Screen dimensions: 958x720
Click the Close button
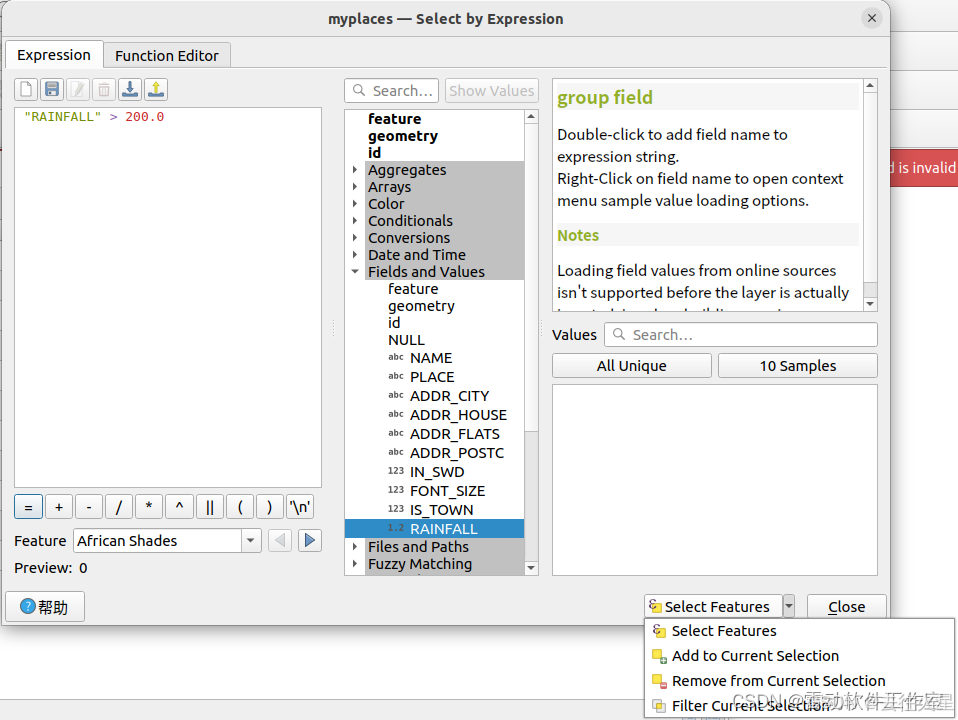[847, 607]
